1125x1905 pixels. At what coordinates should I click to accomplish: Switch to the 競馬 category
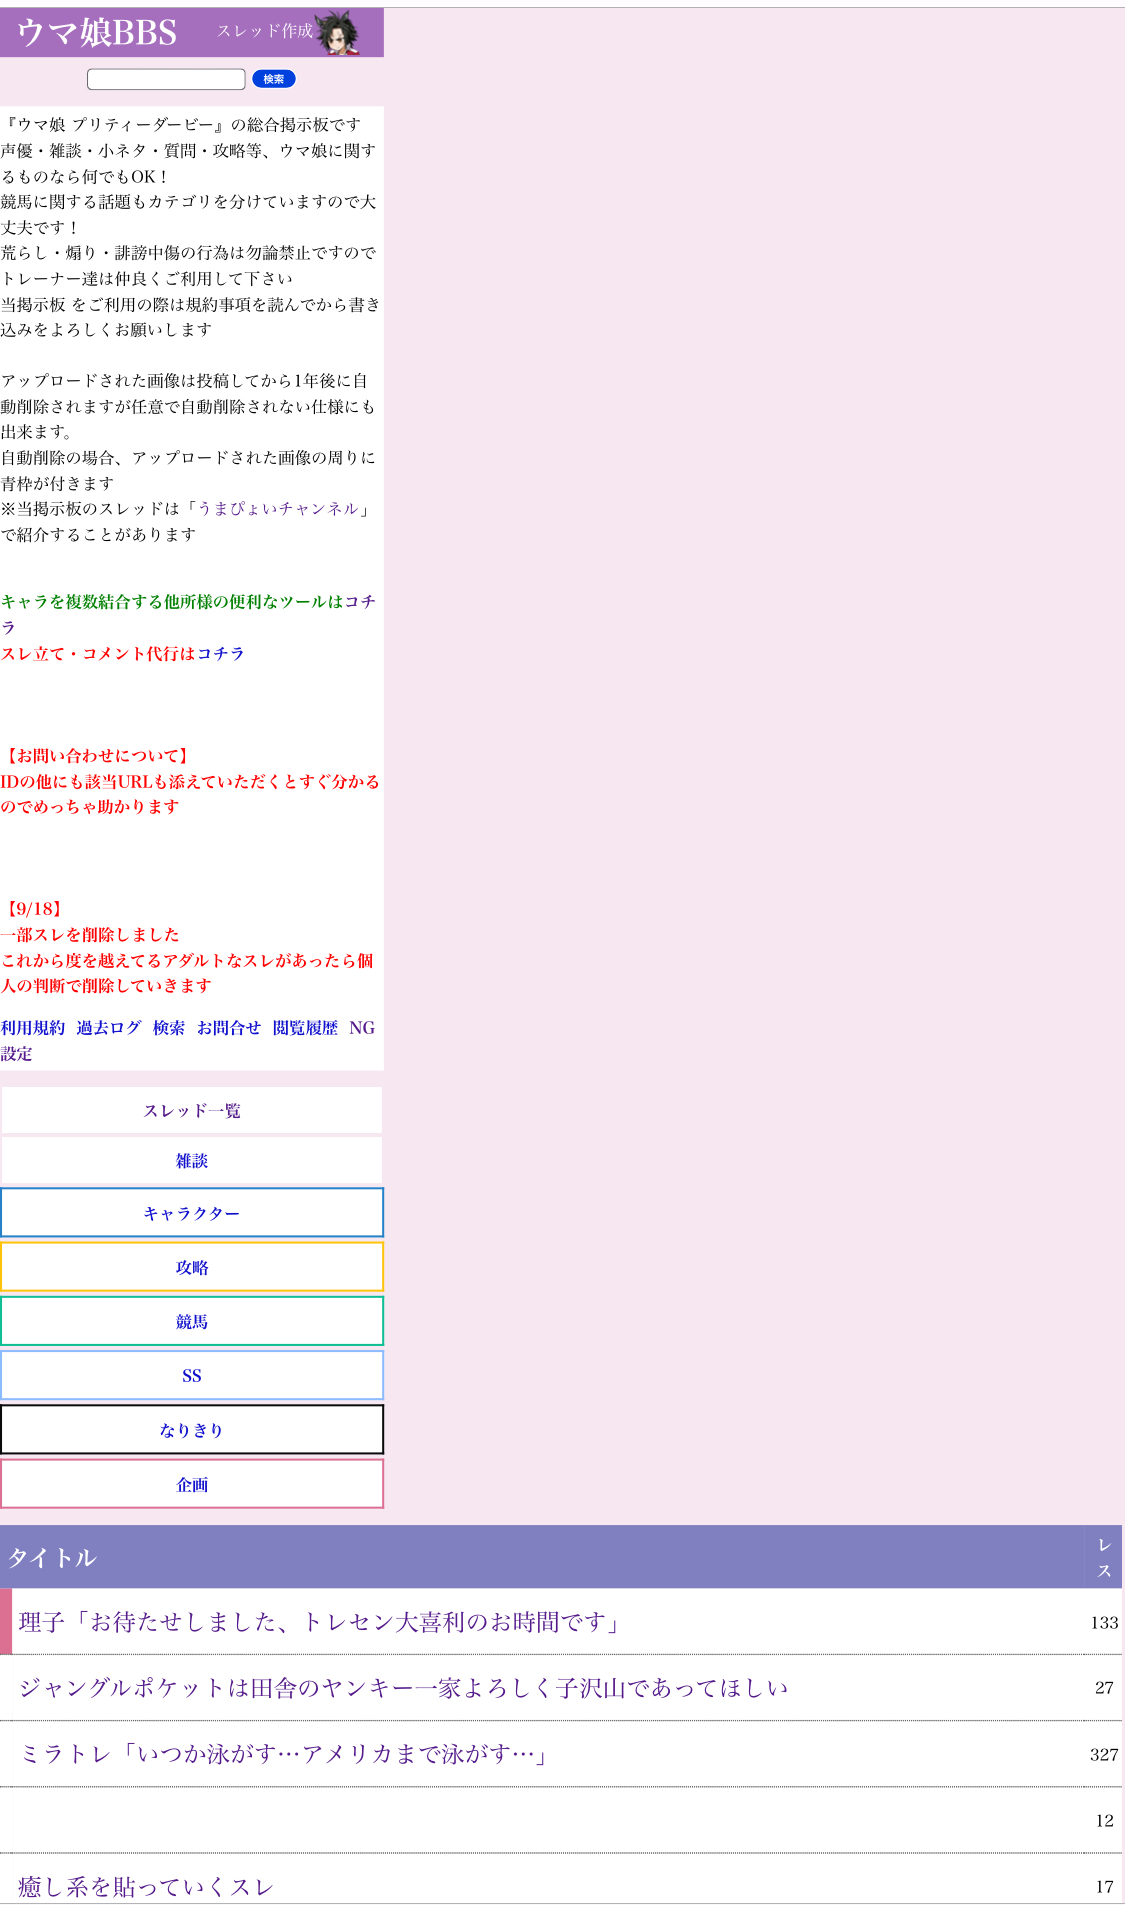pos(192,1322)
